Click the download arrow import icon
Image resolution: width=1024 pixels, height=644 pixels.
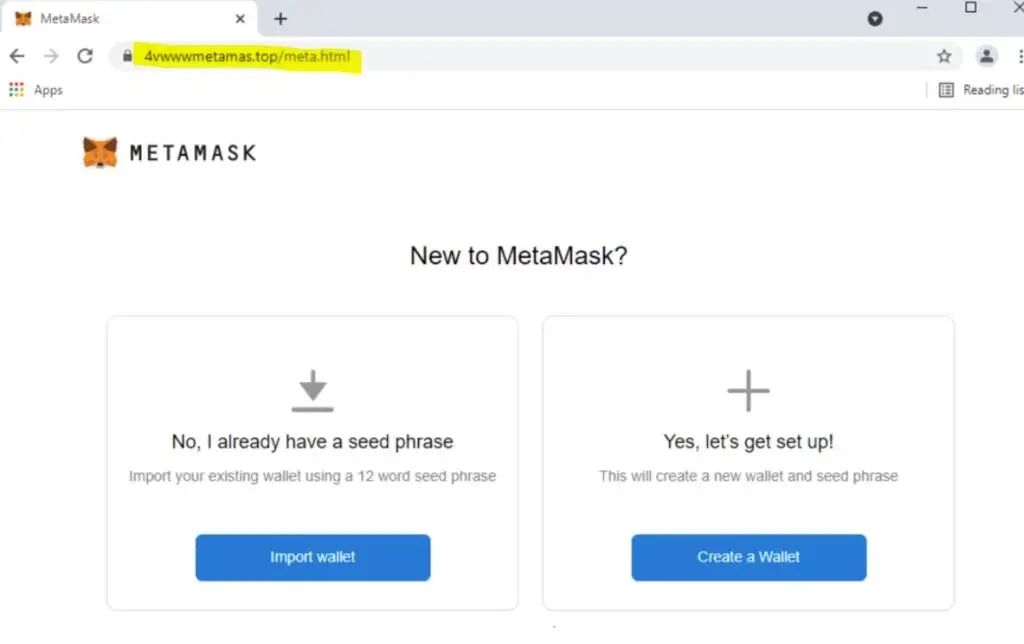(x=313, y=390)
